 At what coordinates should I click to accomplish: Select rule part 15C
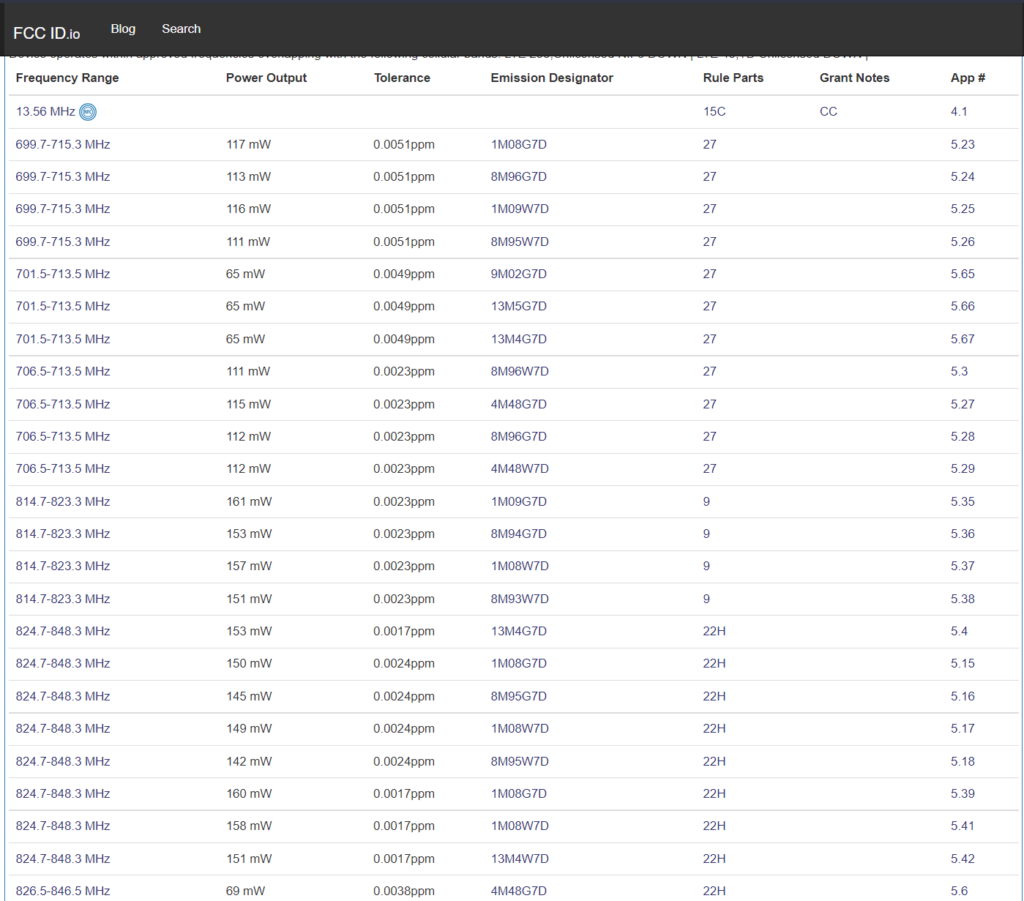click(714, 112)
